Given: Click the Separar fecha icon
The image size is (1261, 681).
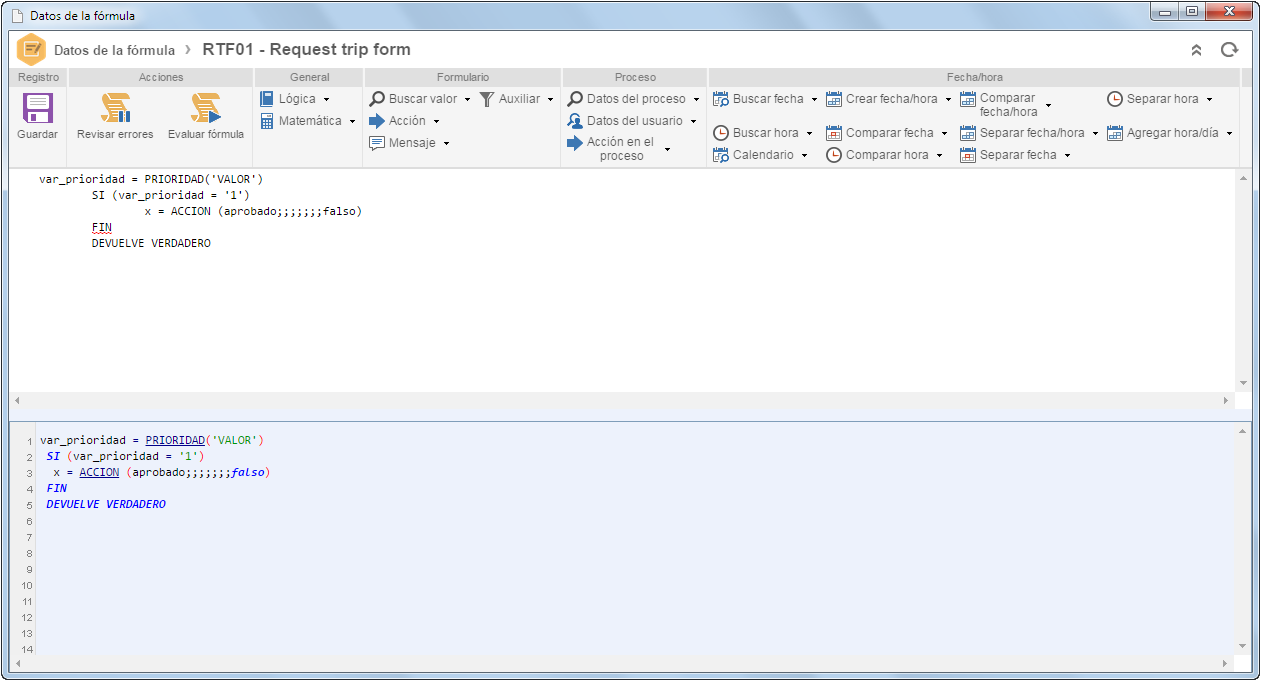Looking at the screenshot, I should coord(968,155).
